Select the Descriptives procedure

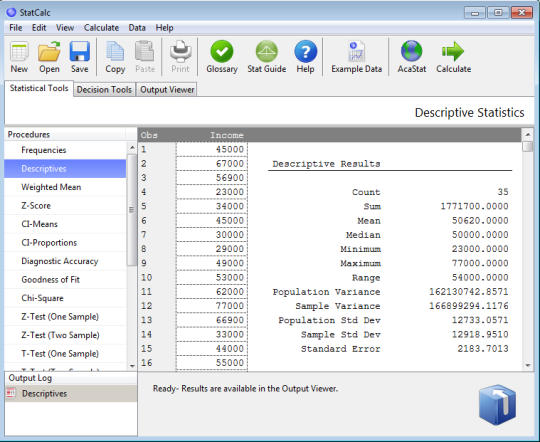pos(65,169)
